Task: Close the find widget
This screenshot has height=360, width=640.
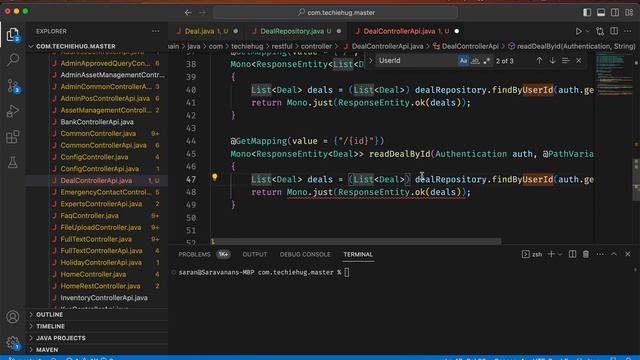Action: pos(578,60)
